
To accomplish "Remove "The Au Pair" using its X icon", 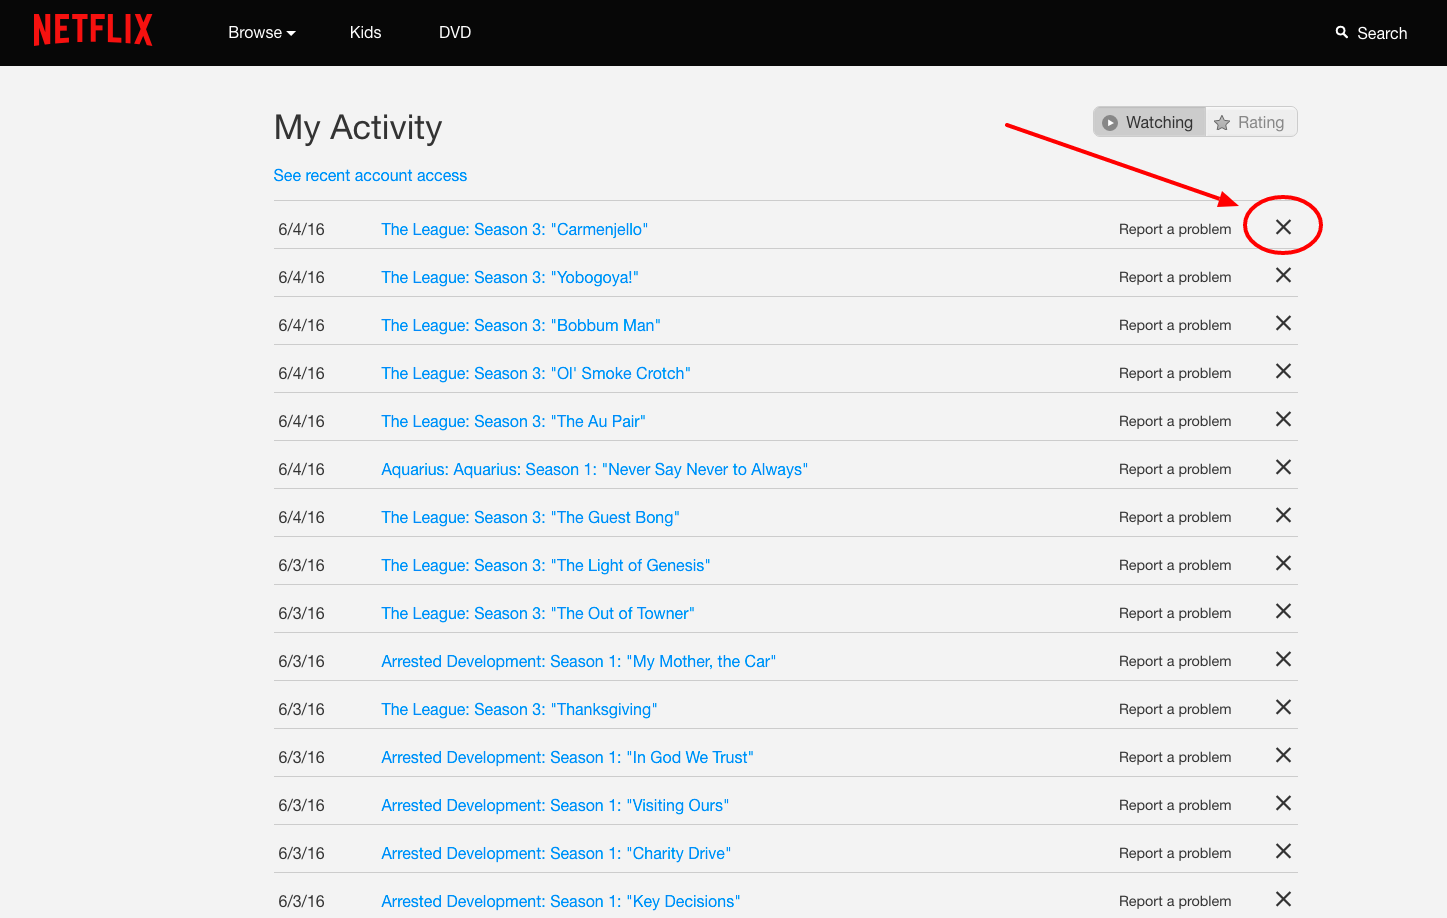I will pyautogui.click(x=1283, y=419).
